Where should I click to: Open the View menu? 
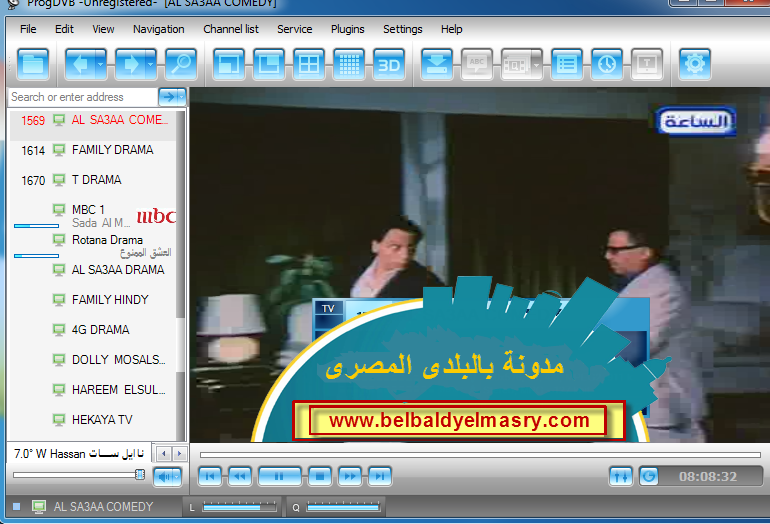103,29
